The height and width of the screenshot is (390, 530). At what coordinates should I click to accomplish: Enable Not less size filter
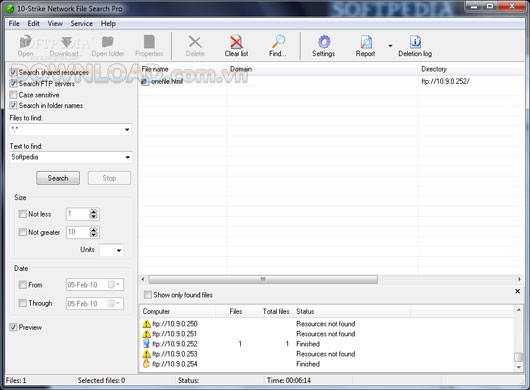(x=23, y=214)
